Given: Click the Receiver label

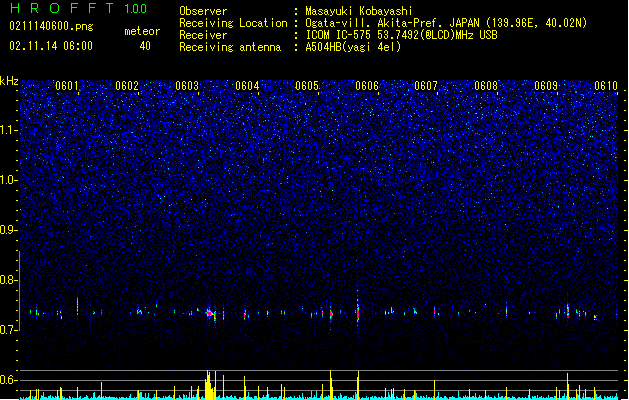Looking at the screenshot, I should (x=203, y=35).
